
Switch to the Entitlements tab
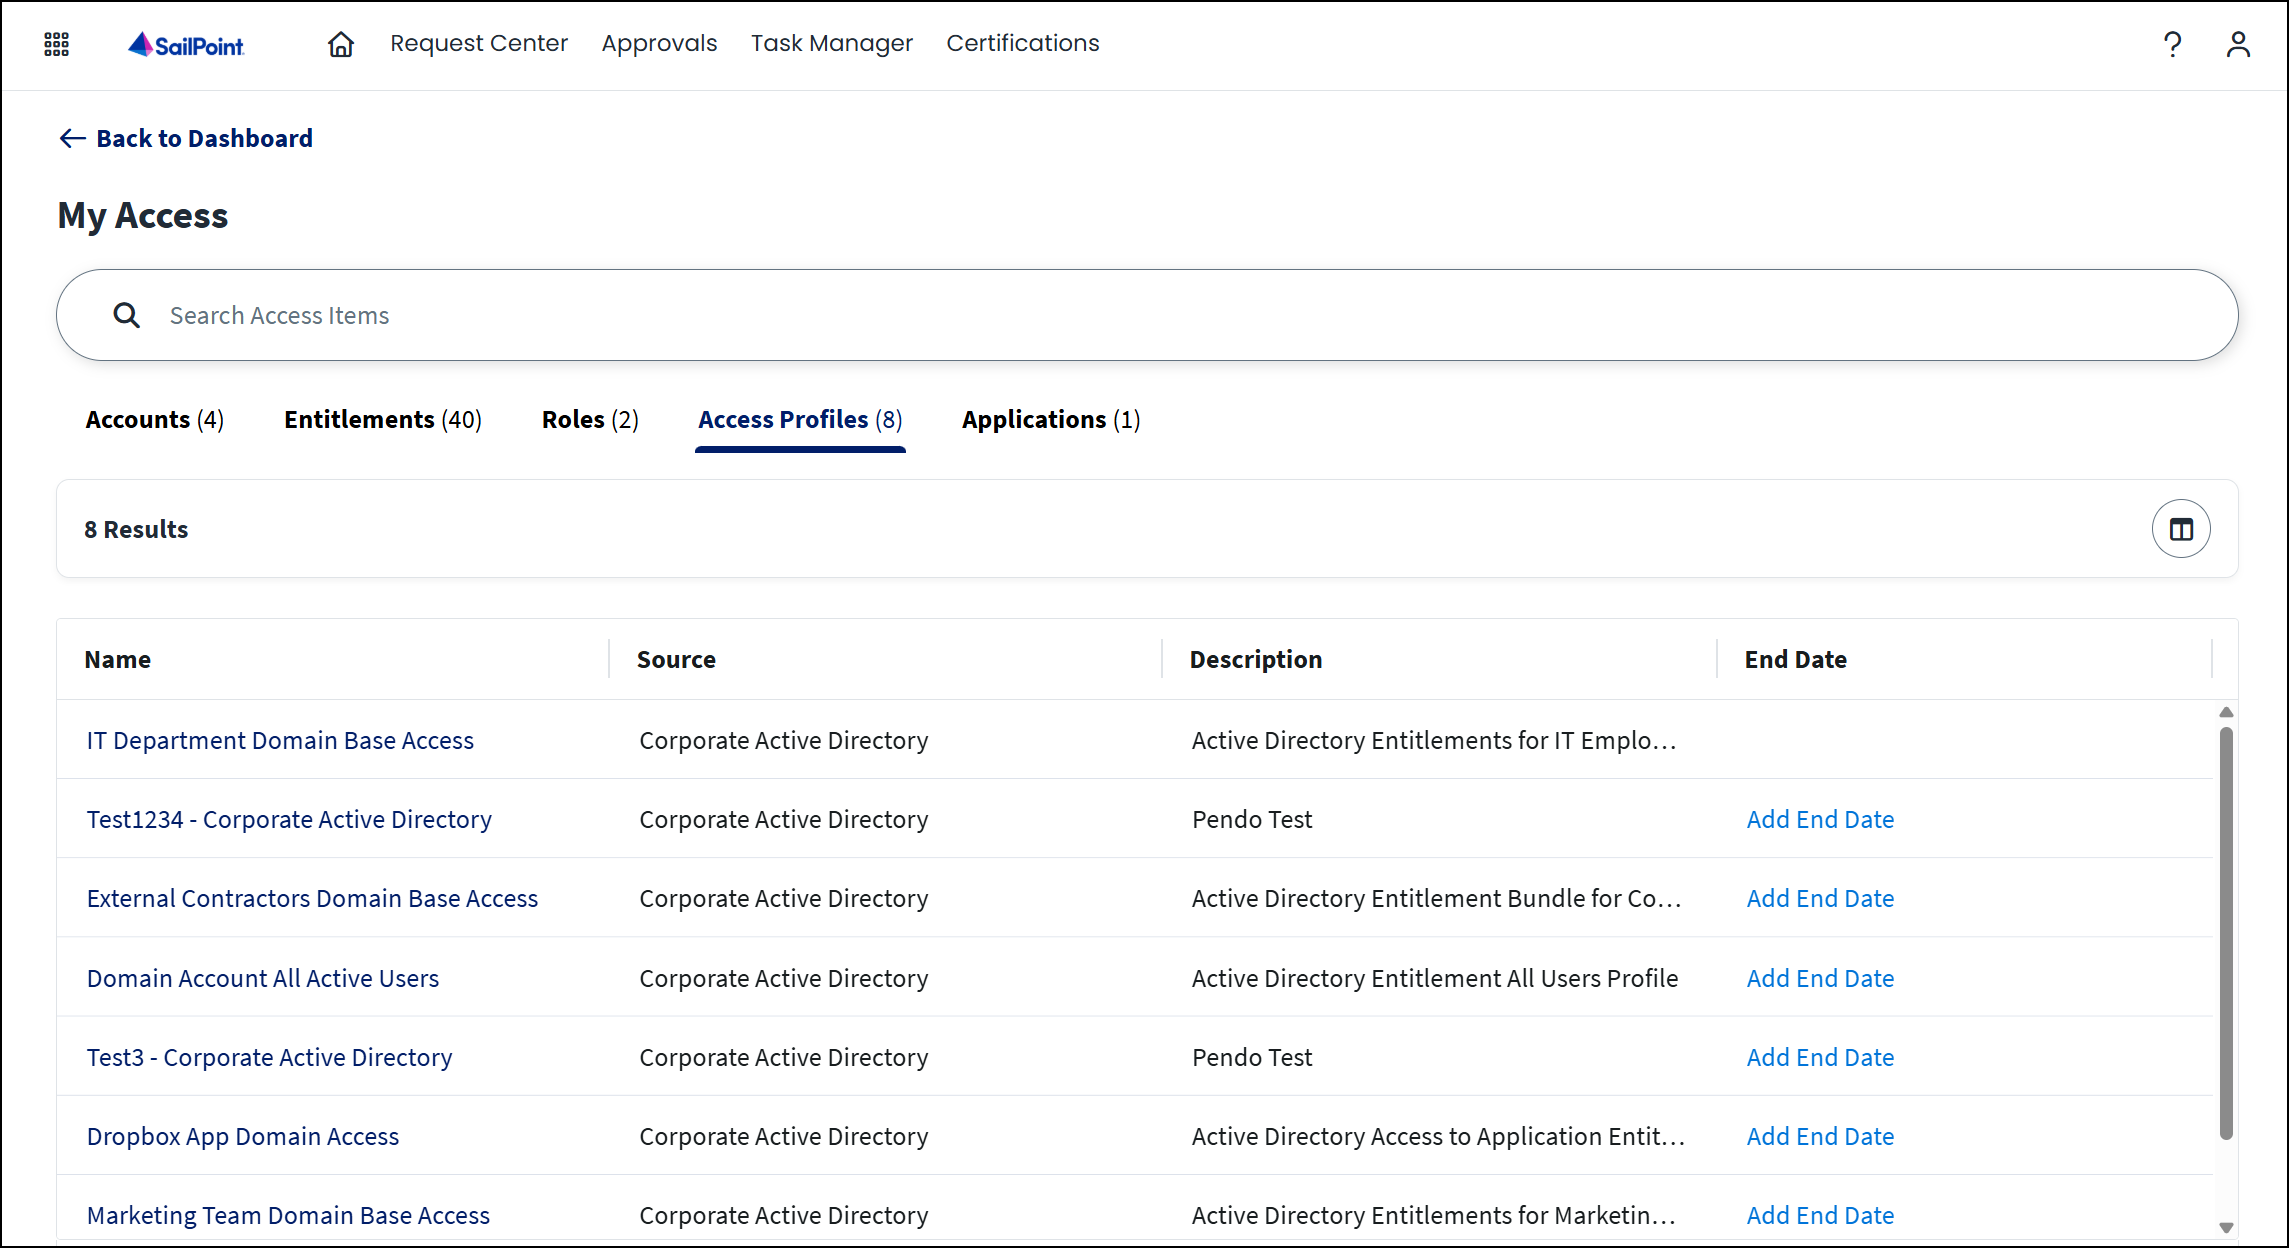coord(382,419)
